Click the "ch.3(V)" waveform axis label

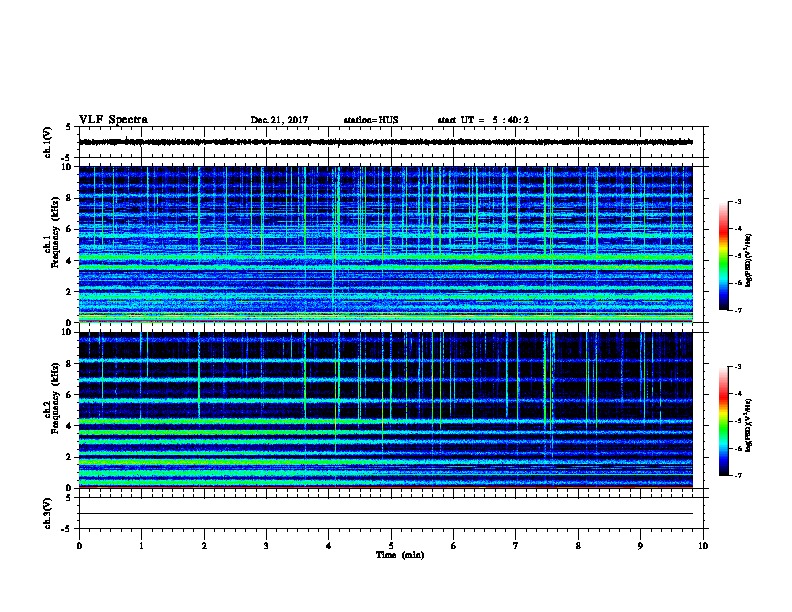pyautogui.click(x=47, y=513)
